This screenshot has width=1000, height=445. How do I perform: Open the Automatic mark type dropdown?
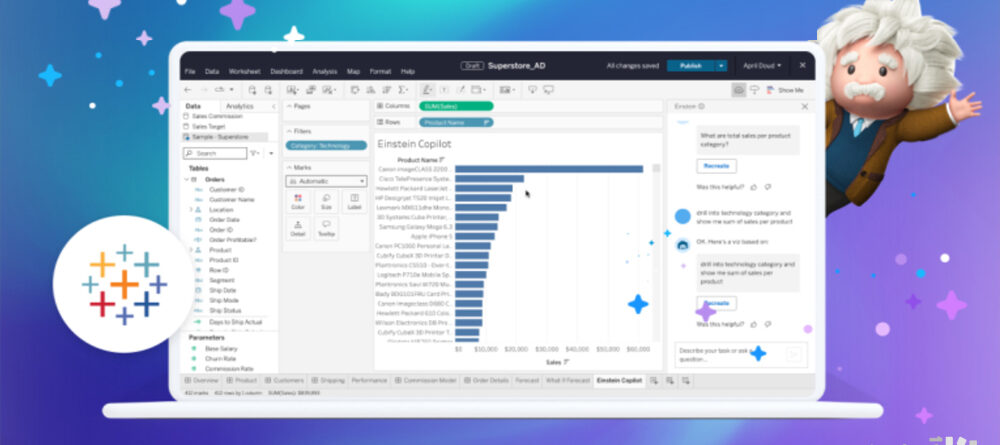[326, 181]
